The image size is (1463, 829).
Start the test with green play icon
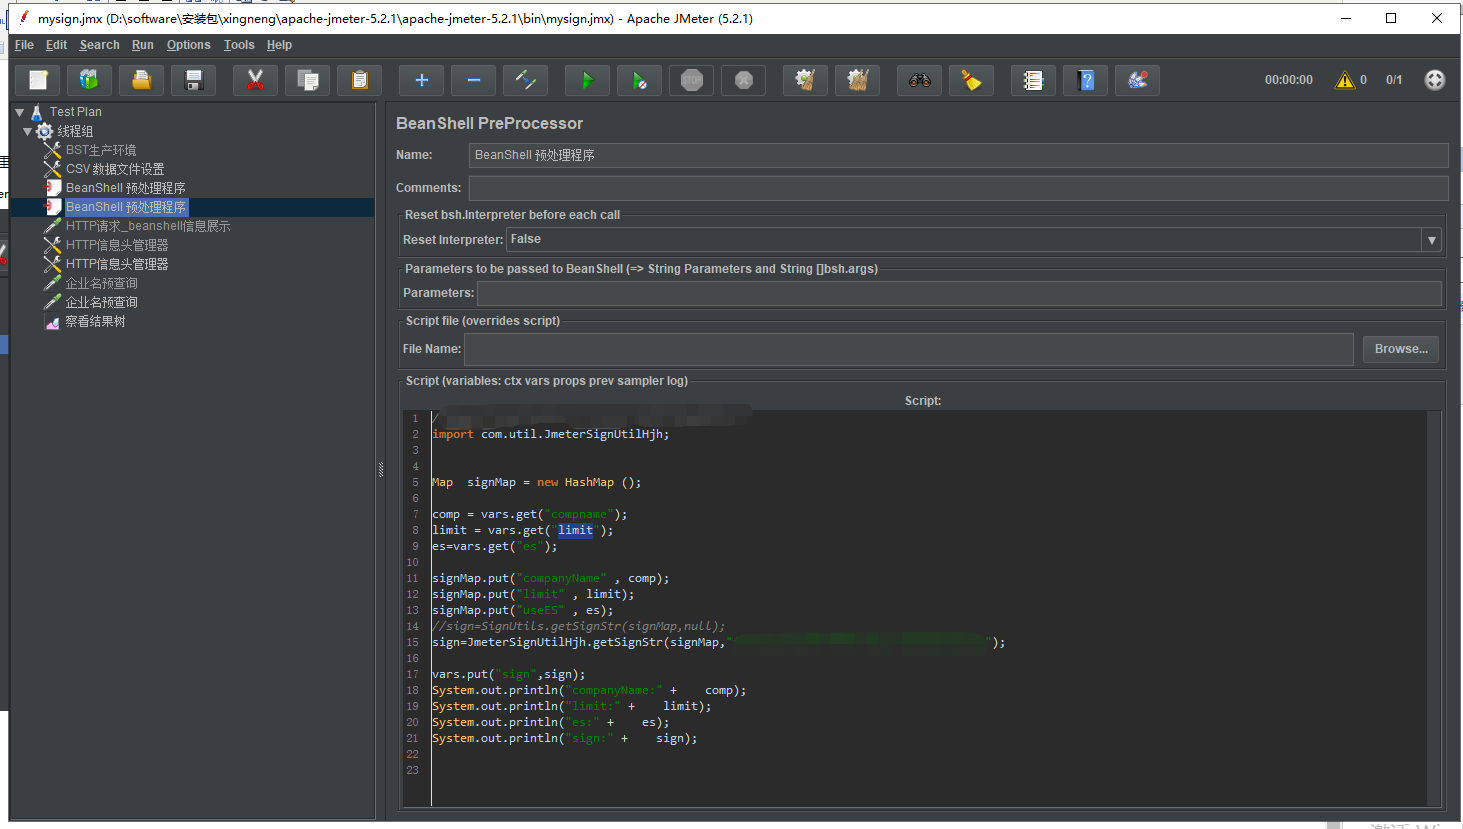pyautogui.click(x=587, y=80)
